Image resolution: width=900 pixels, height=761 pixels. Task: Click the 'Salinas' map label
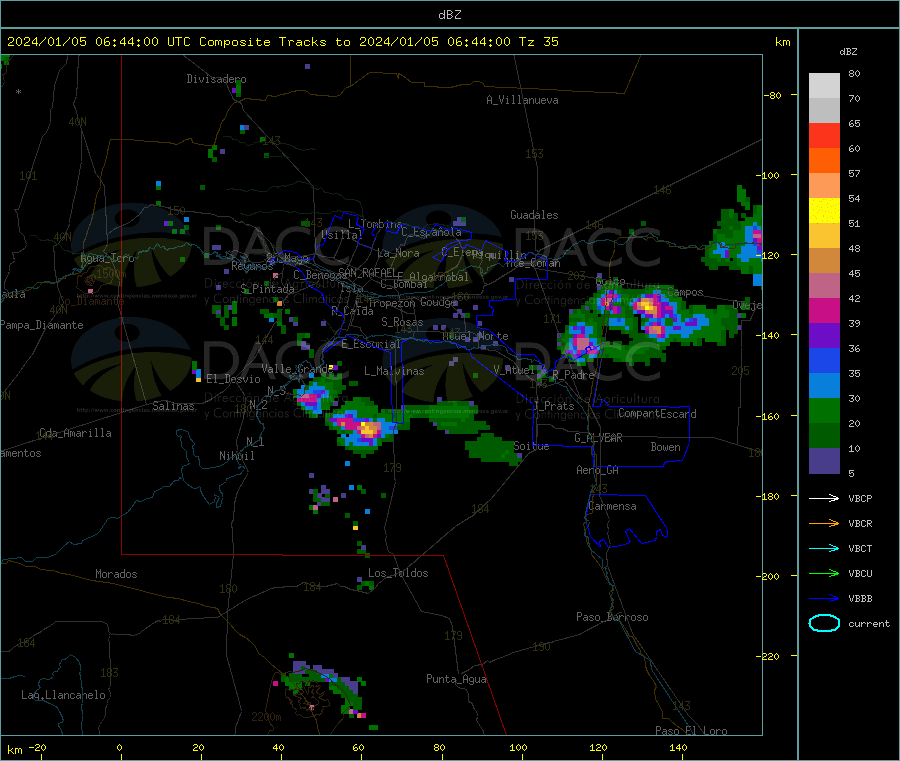point(173,406)
